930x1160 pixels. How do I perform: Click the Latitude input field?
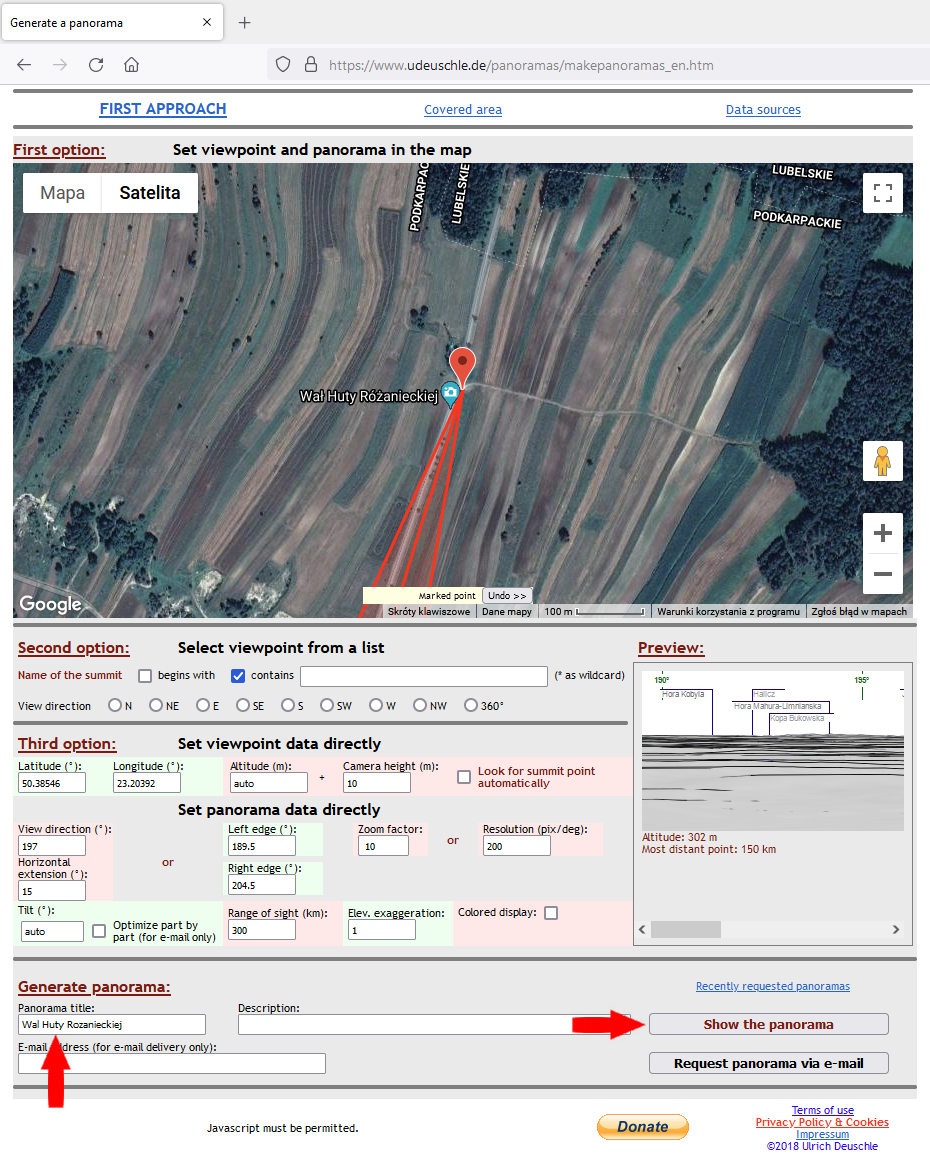[x=52, y=783]
